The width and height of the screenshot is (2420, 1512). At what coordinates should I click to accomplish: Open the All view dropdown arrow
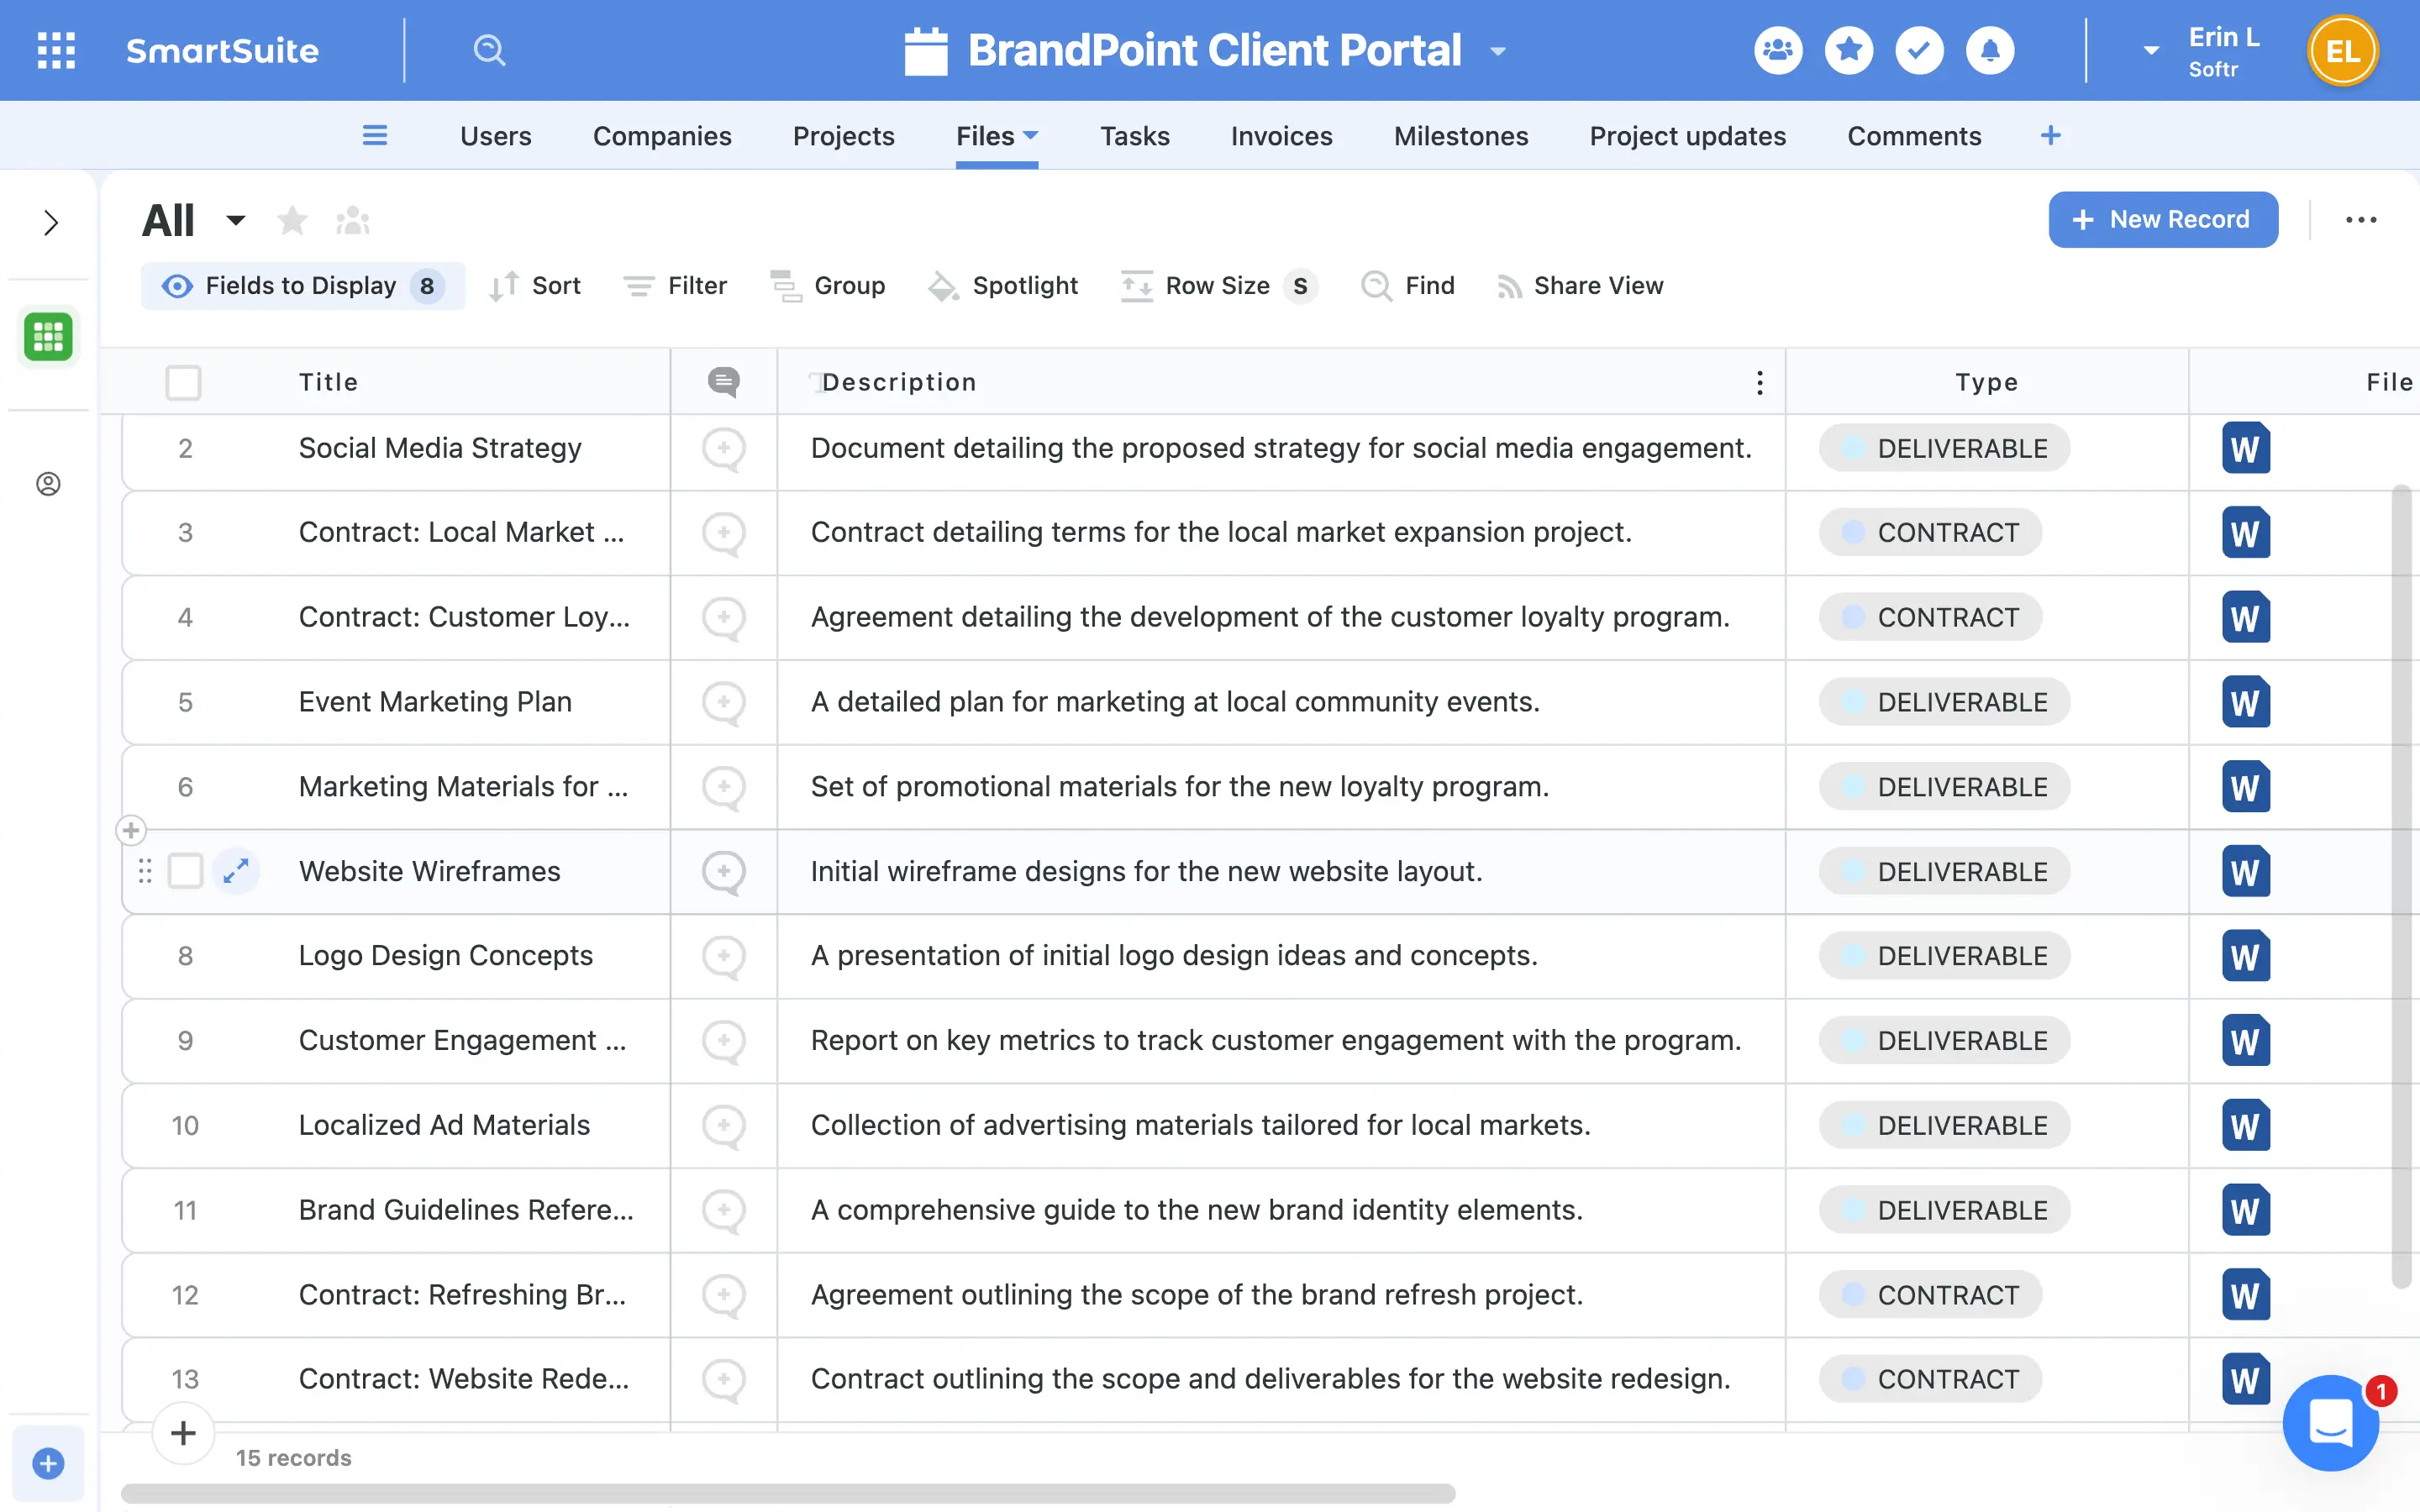click(235, 220)
